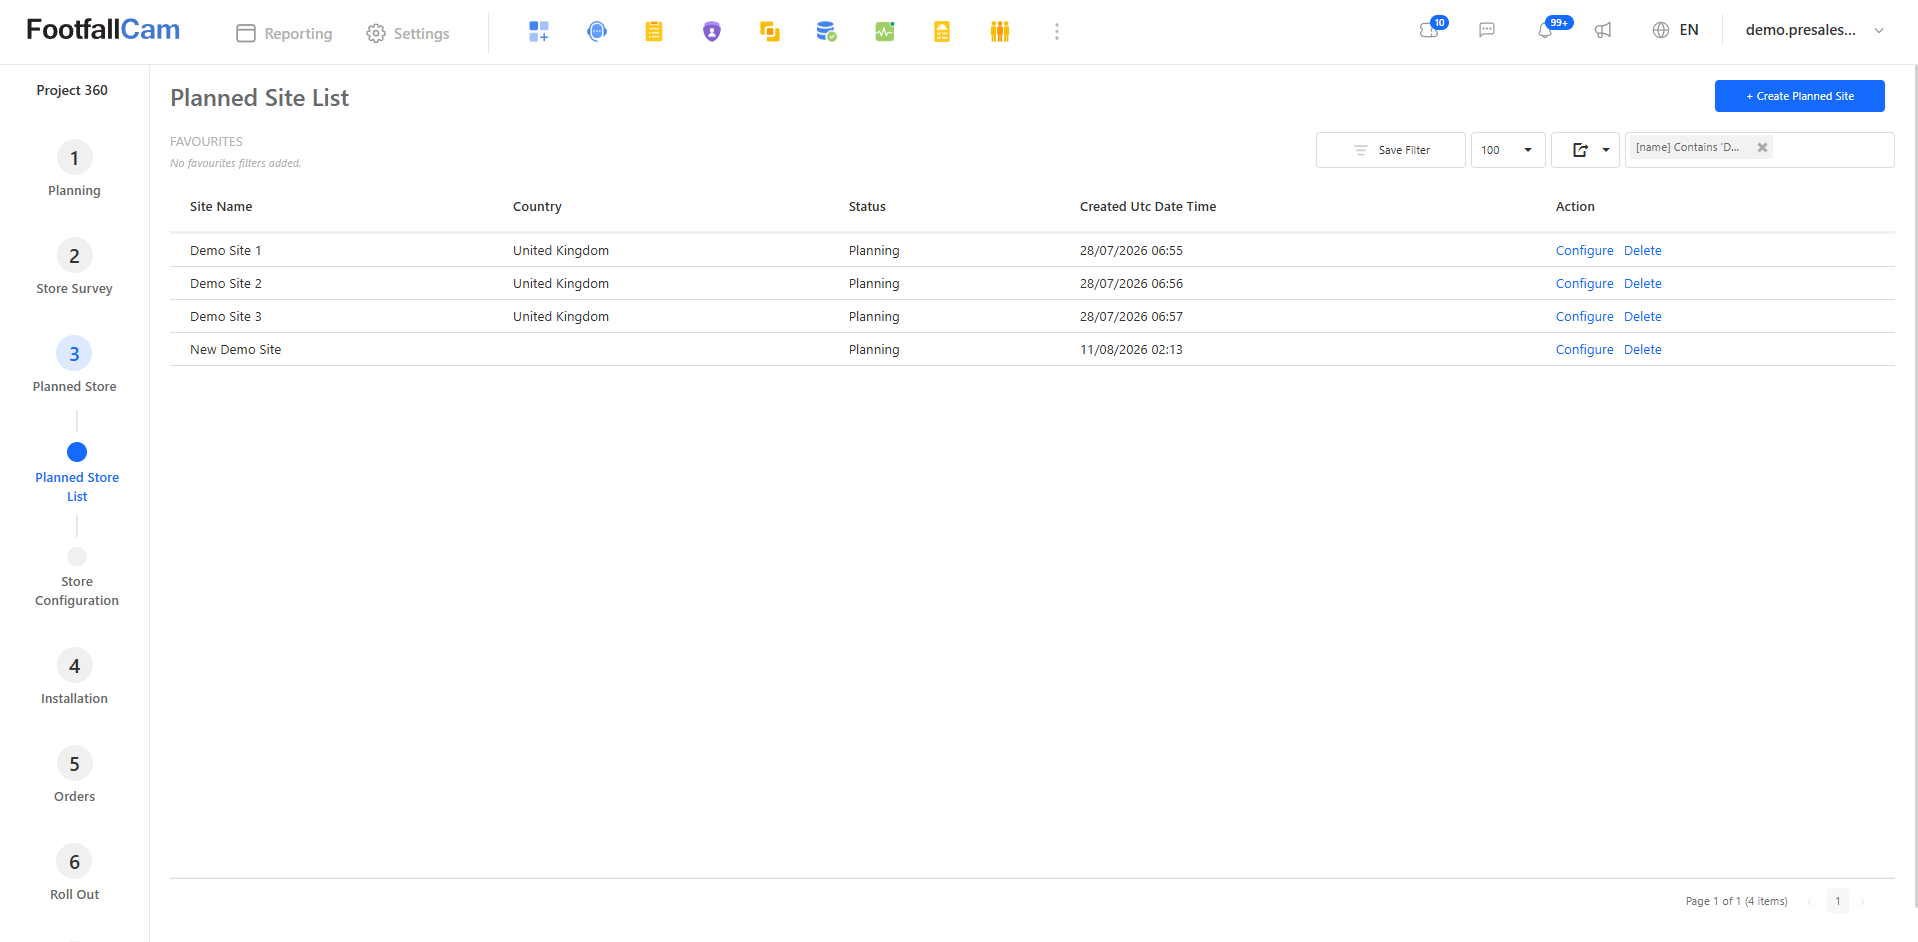1918x942 pixels.
Task: Open the orange people group icon
Action: [x=1000, y=32]
